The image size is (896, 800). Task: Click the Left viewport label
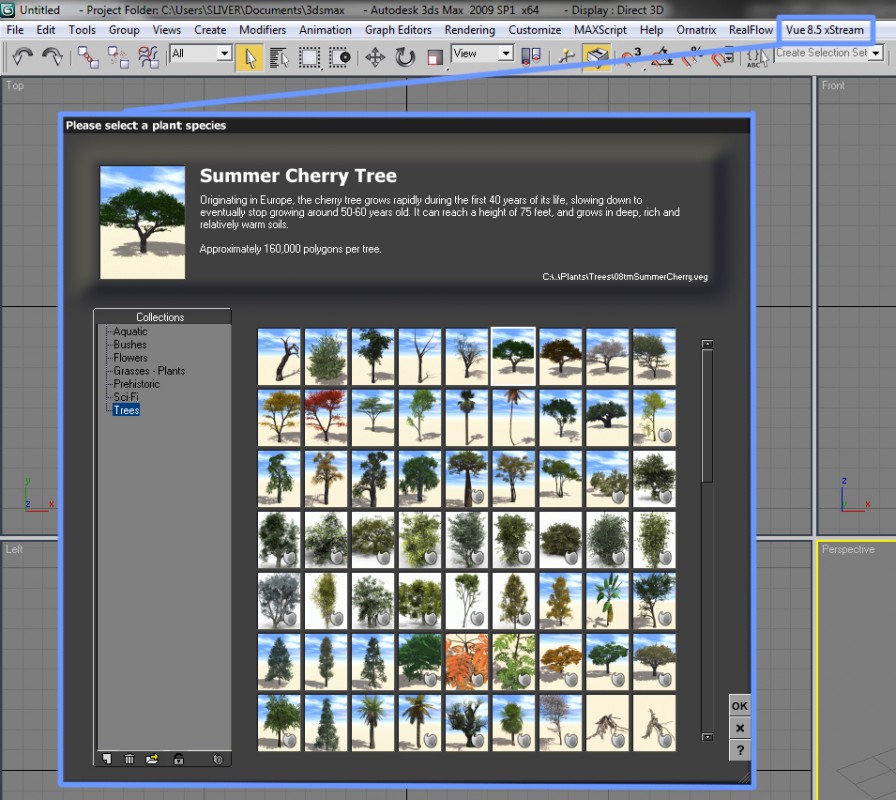click(x=14, y=549)
